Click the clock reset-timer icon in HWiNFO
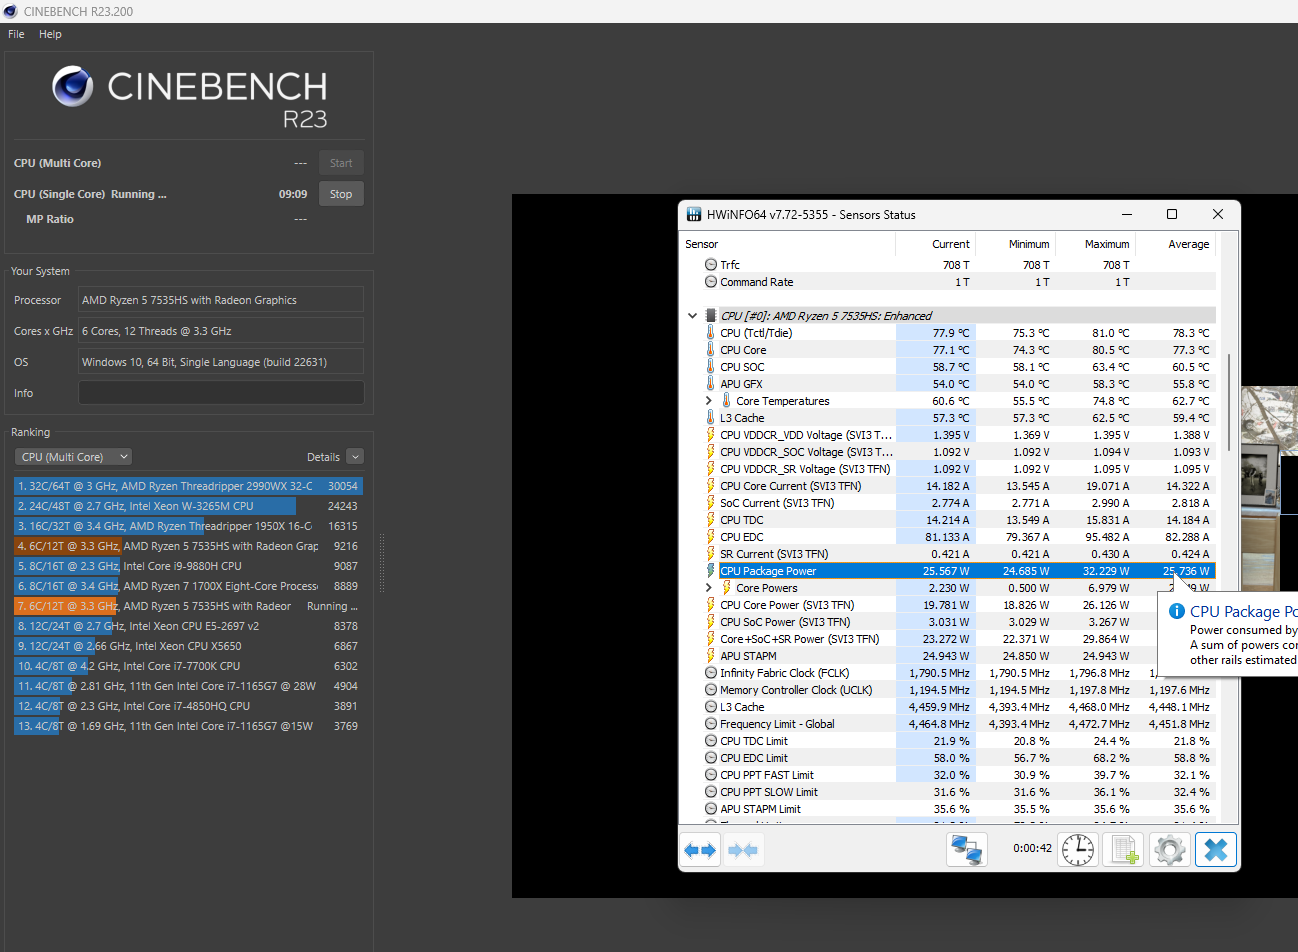1298x952 pixels. pos(1078,850)
